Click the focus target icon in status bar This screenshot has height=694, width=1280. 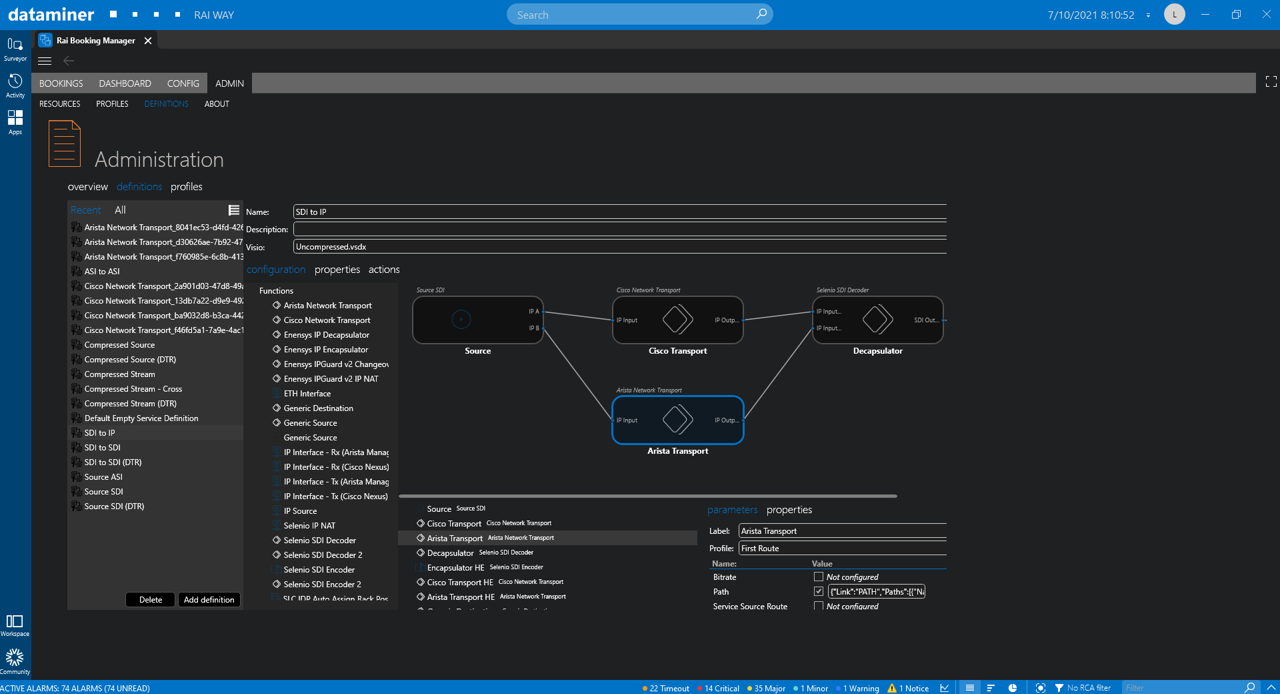(1041, 688)
